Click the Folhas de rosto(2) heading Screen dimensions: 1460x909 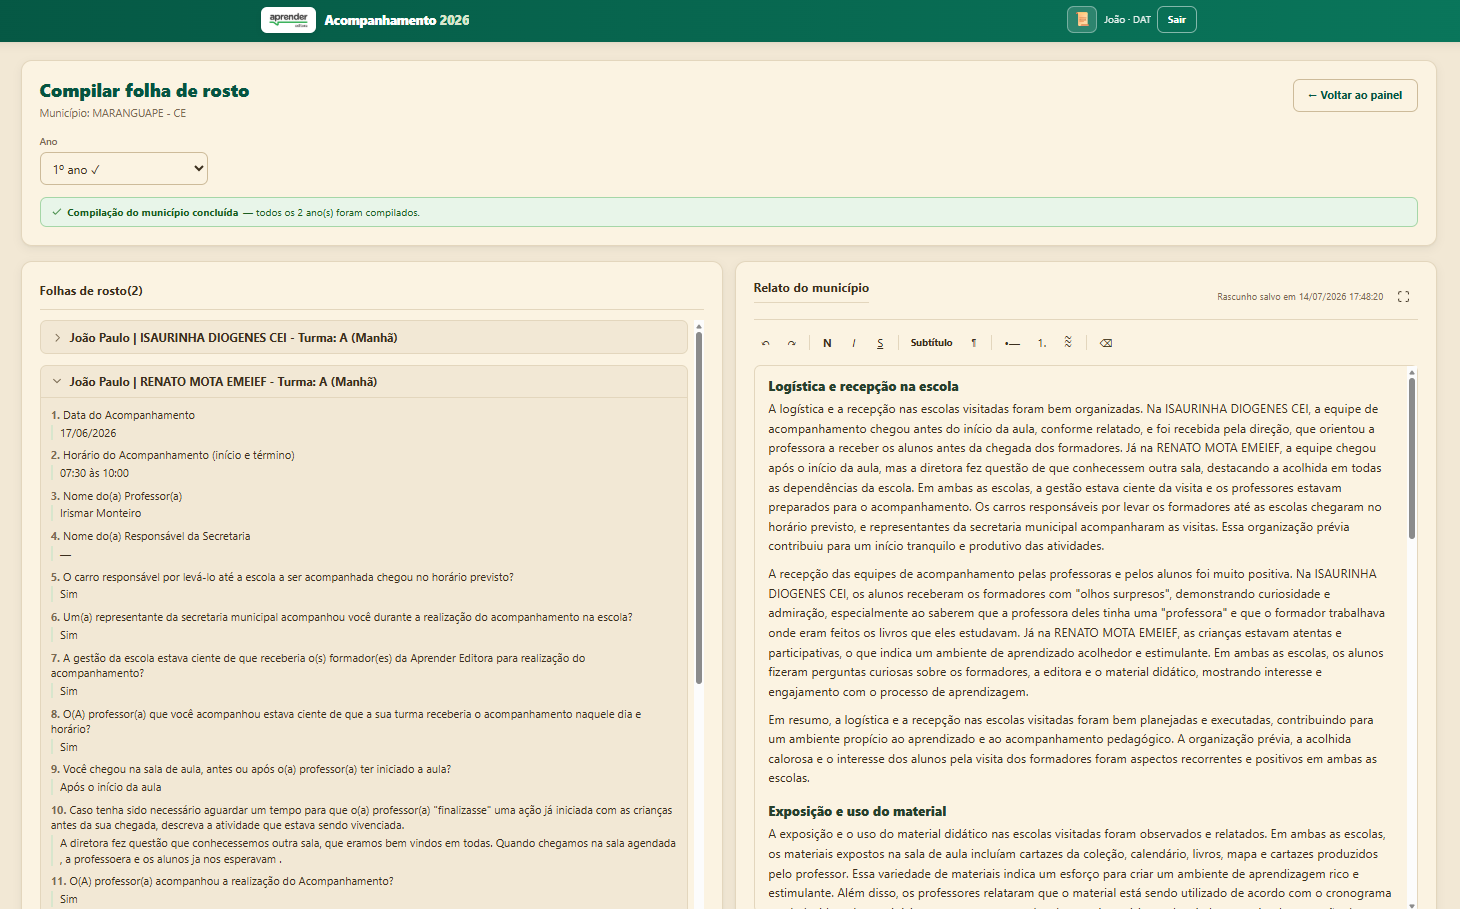91,291
